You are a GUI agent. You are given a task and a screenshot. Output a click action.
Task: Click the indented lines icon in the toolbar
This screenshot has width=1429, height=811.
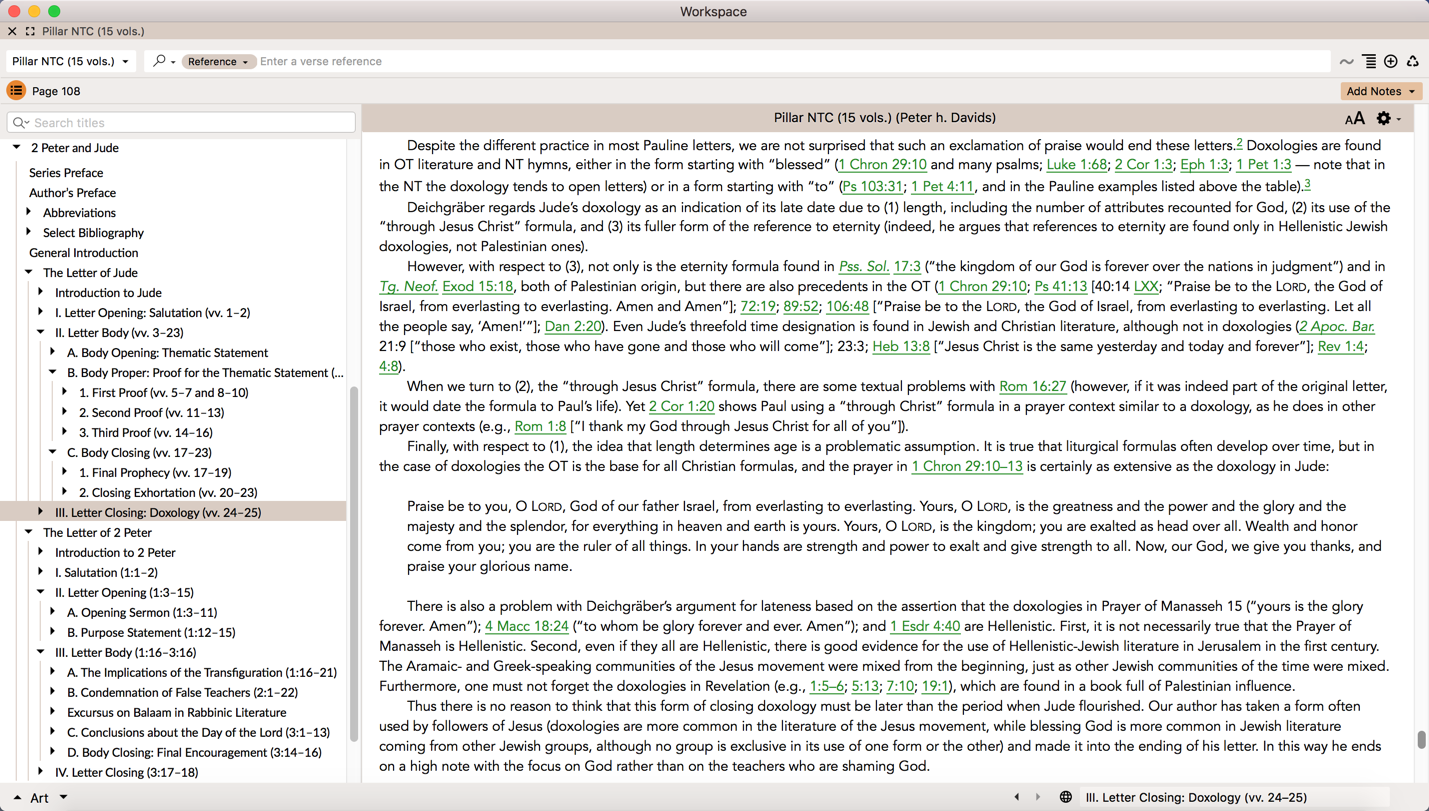(x=1369, y=62)
